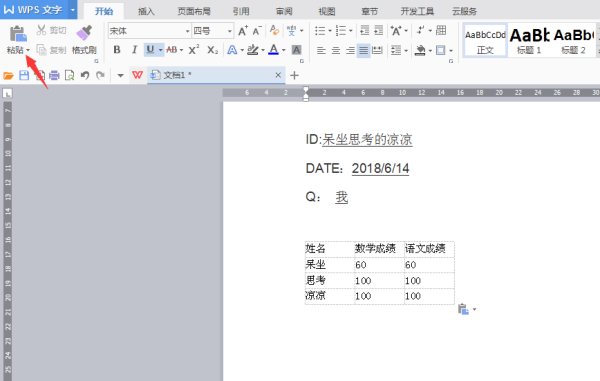Open the 审阅 tab
Viewport: 600px width, 381px height.
[x=284, y=11]
